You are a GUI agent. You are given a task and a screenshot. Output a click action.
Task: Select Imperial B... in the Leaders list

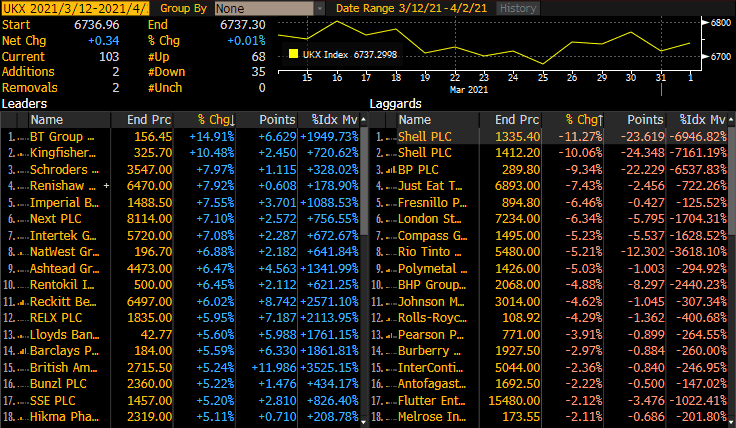click(x=180, y=203)
